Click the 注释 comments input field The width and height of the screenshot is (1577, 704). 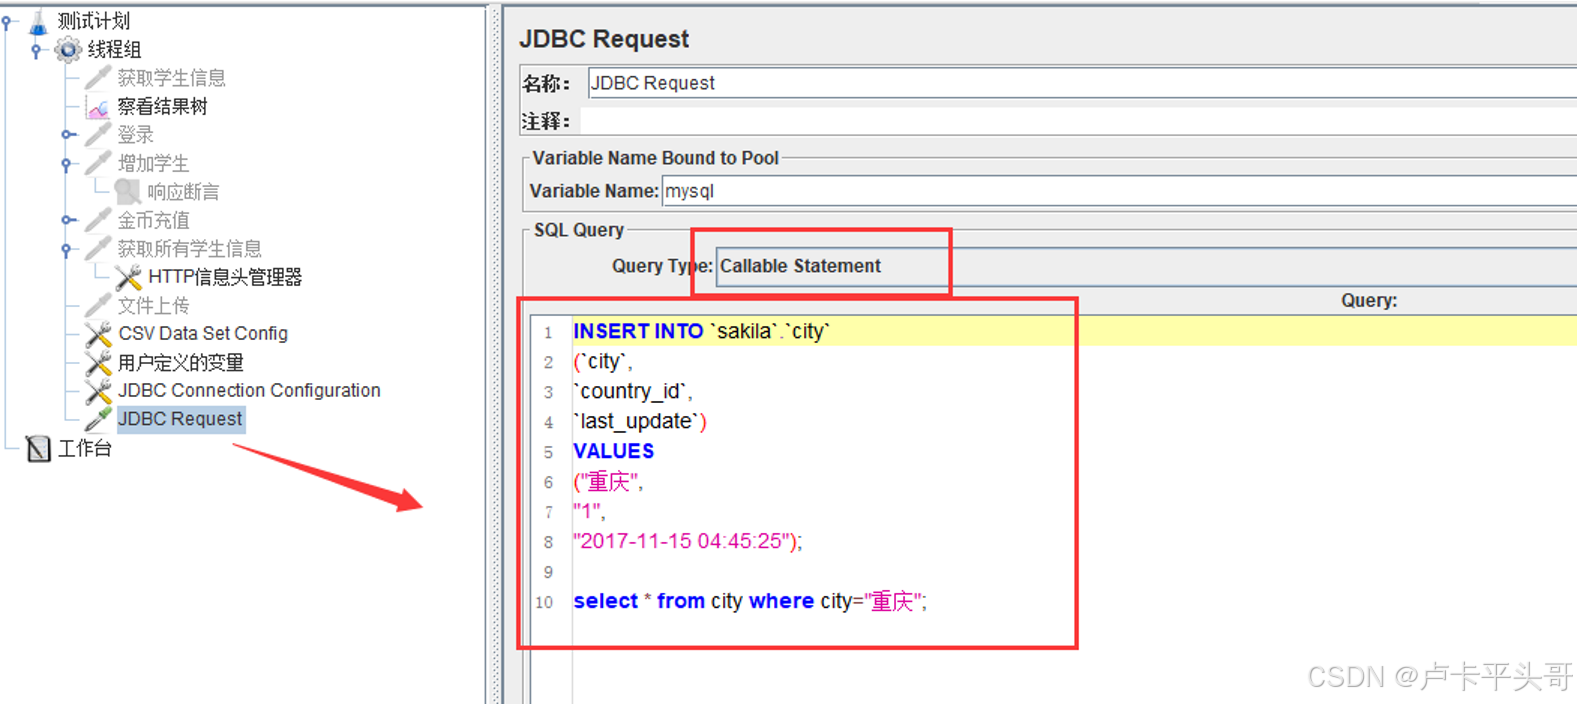(x=1079, y=121)
